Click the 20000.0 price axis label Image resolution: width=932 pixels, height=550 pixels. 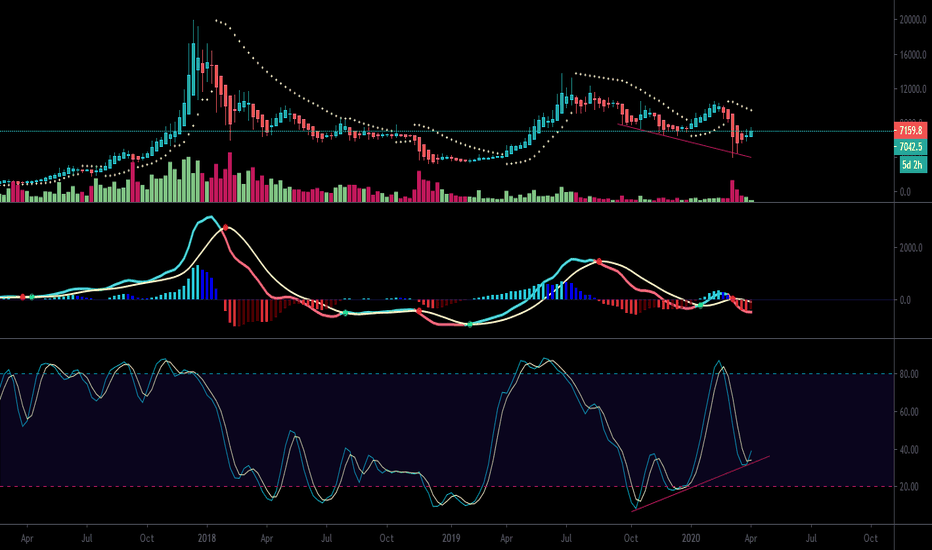(x=912, y=20)
